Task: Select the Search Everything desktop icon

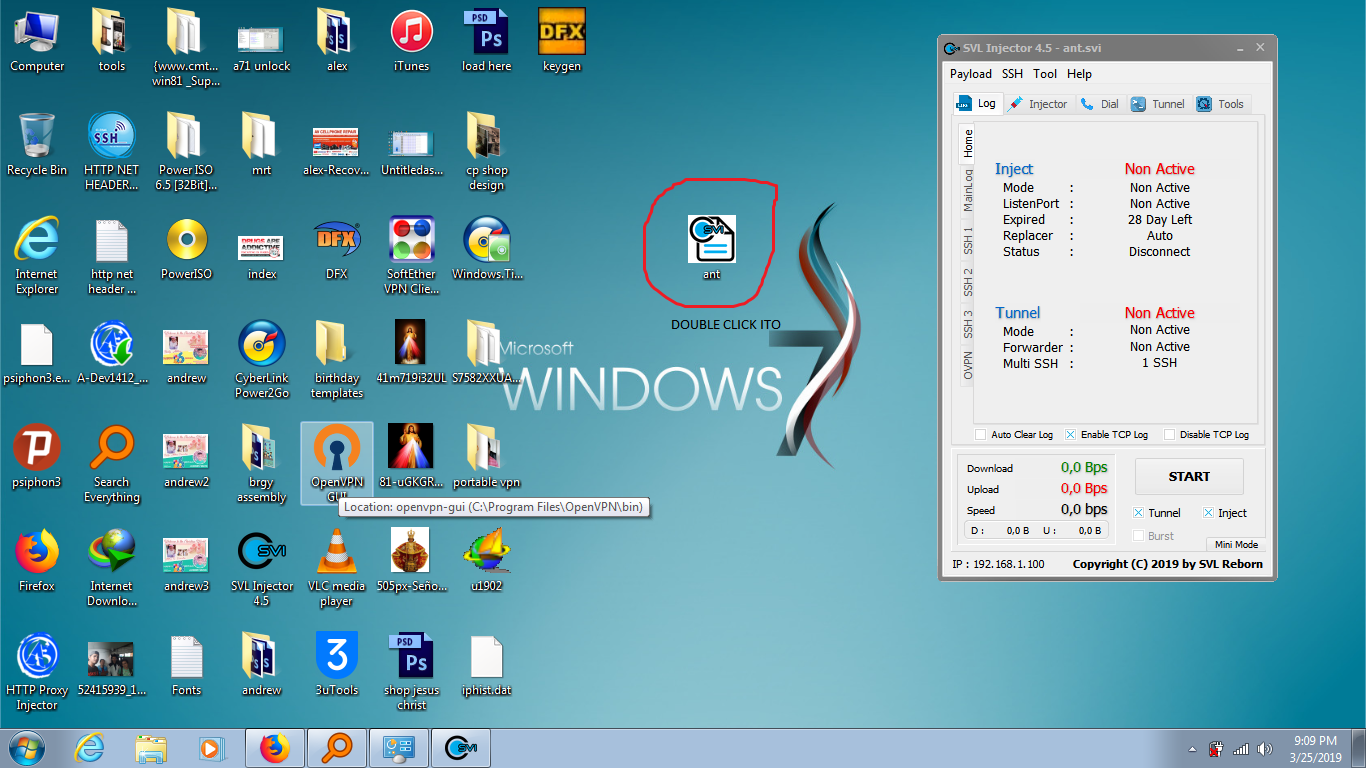Action: (112, 447)
